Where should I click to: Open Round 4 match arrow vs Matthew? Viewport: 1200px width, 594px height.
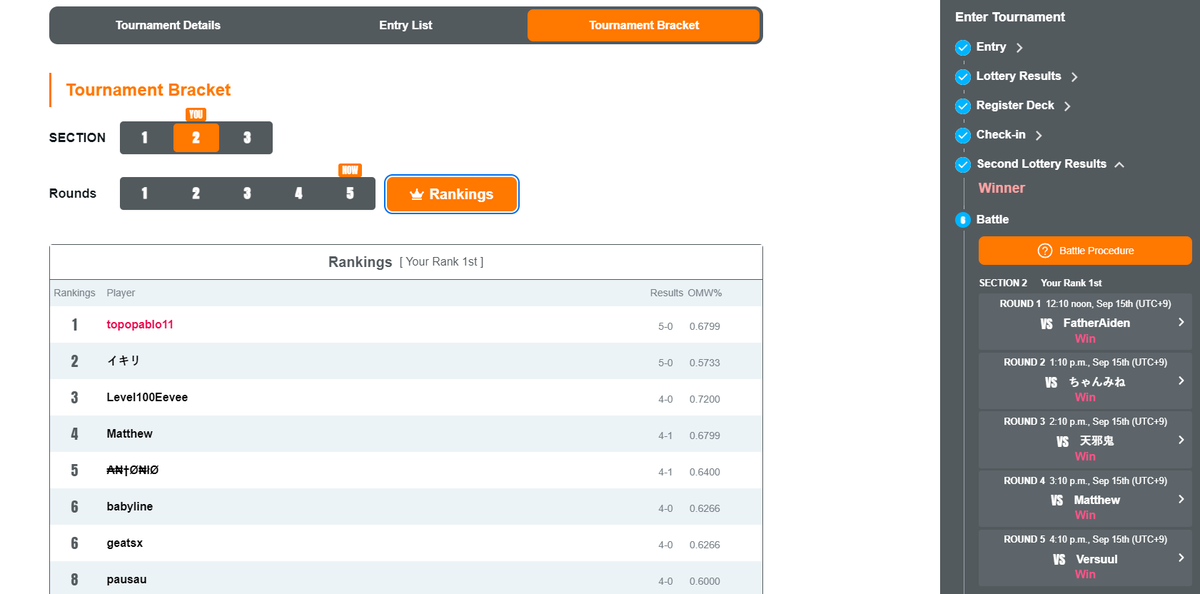point(1181,499)
